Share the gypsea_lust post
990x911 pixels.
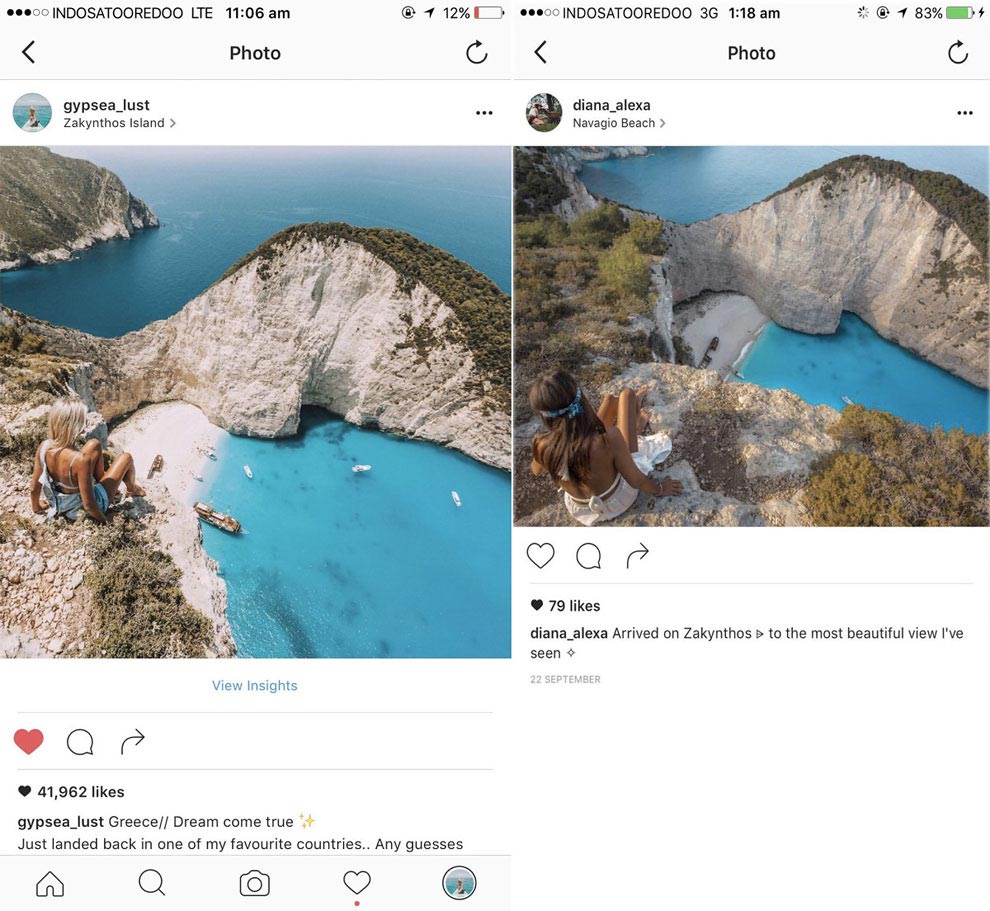132,742
